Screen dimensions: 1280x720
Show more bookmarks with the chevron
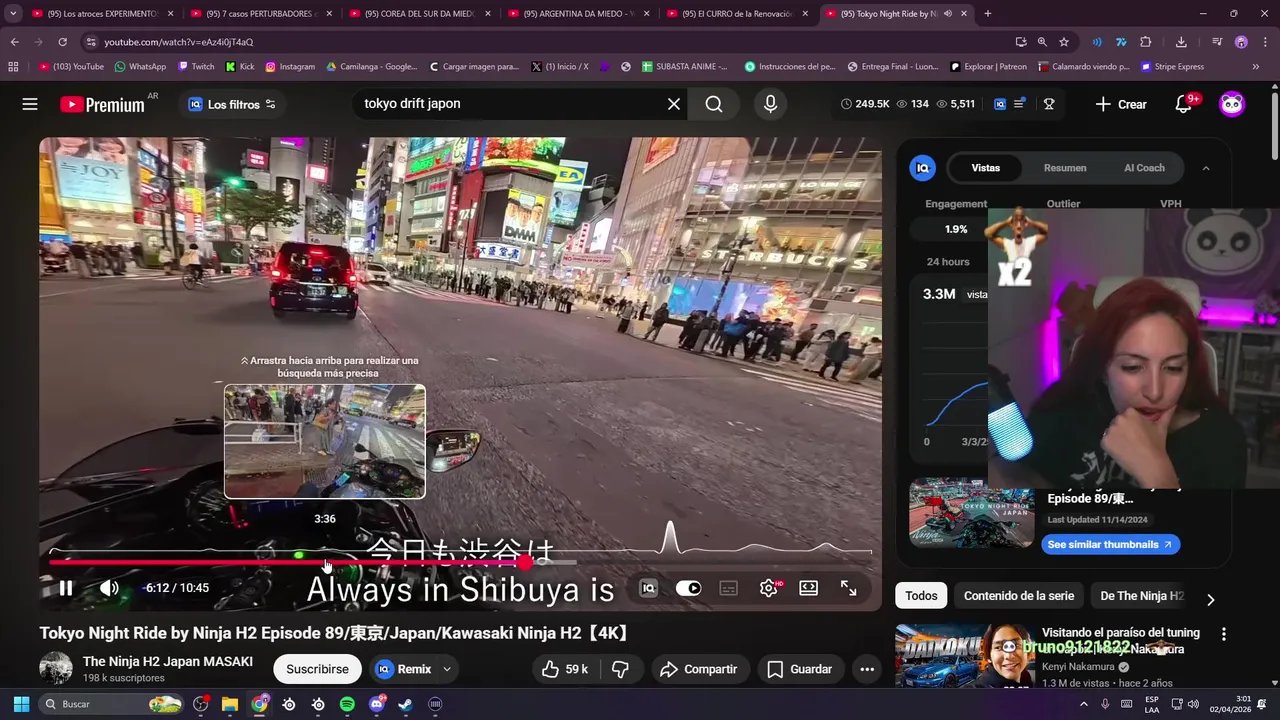(x=1256, y=67)
